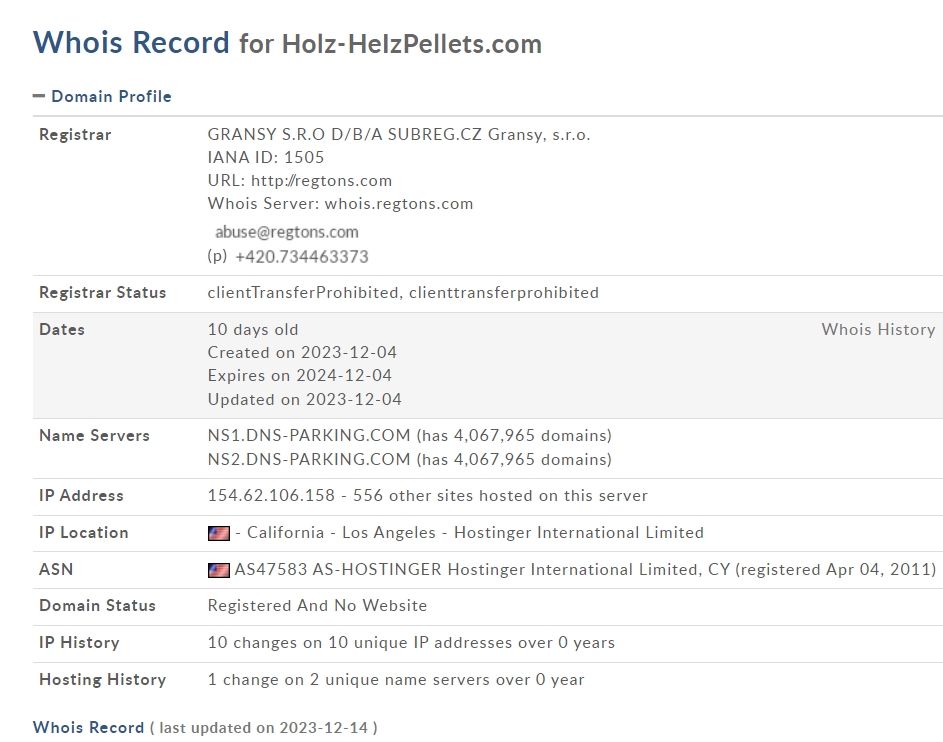Click the '10 days old' text

click(253, 330)
